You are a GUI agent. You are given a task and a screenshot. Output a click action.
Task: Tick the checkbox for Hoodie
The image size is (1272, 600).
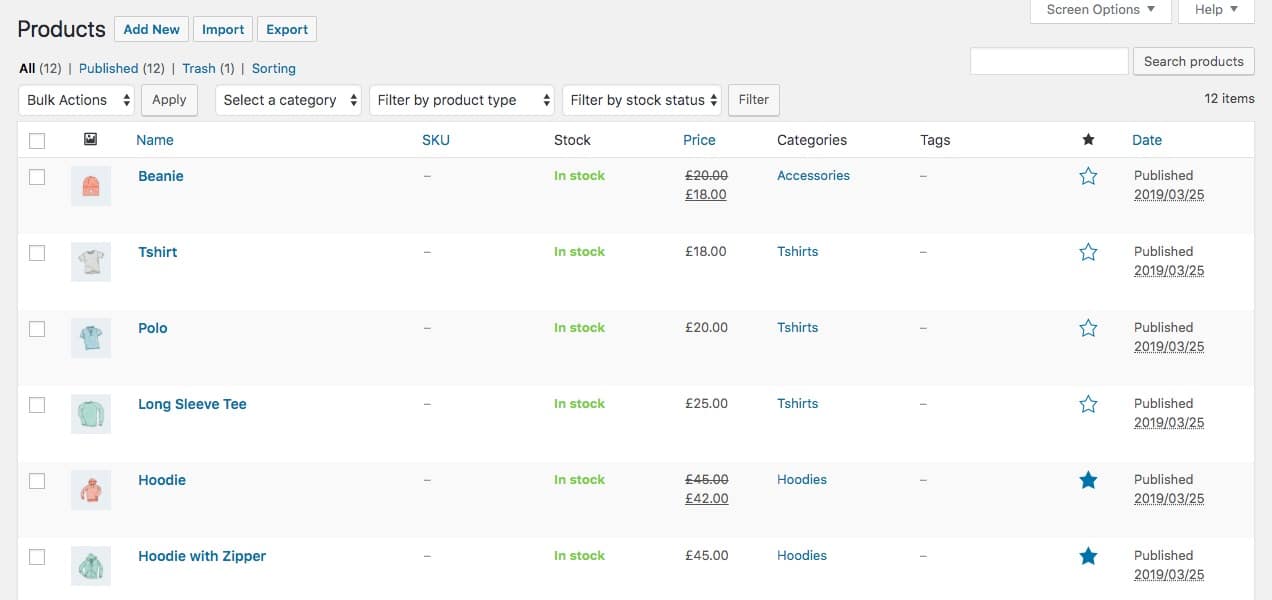click(x=37, y=481)
